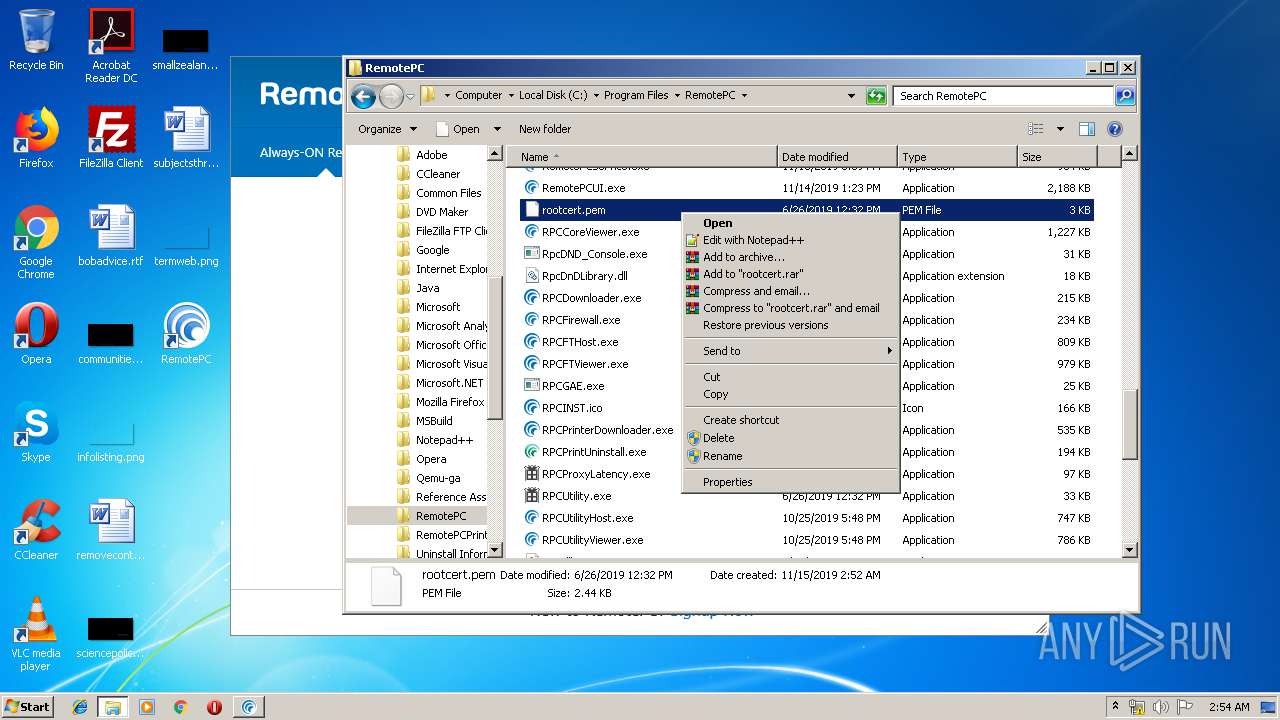Image resolution: width=1280 pixels, height=720 pixels.
Task: Open the Skype desktop shortcut
Action: tap(36, 432)
